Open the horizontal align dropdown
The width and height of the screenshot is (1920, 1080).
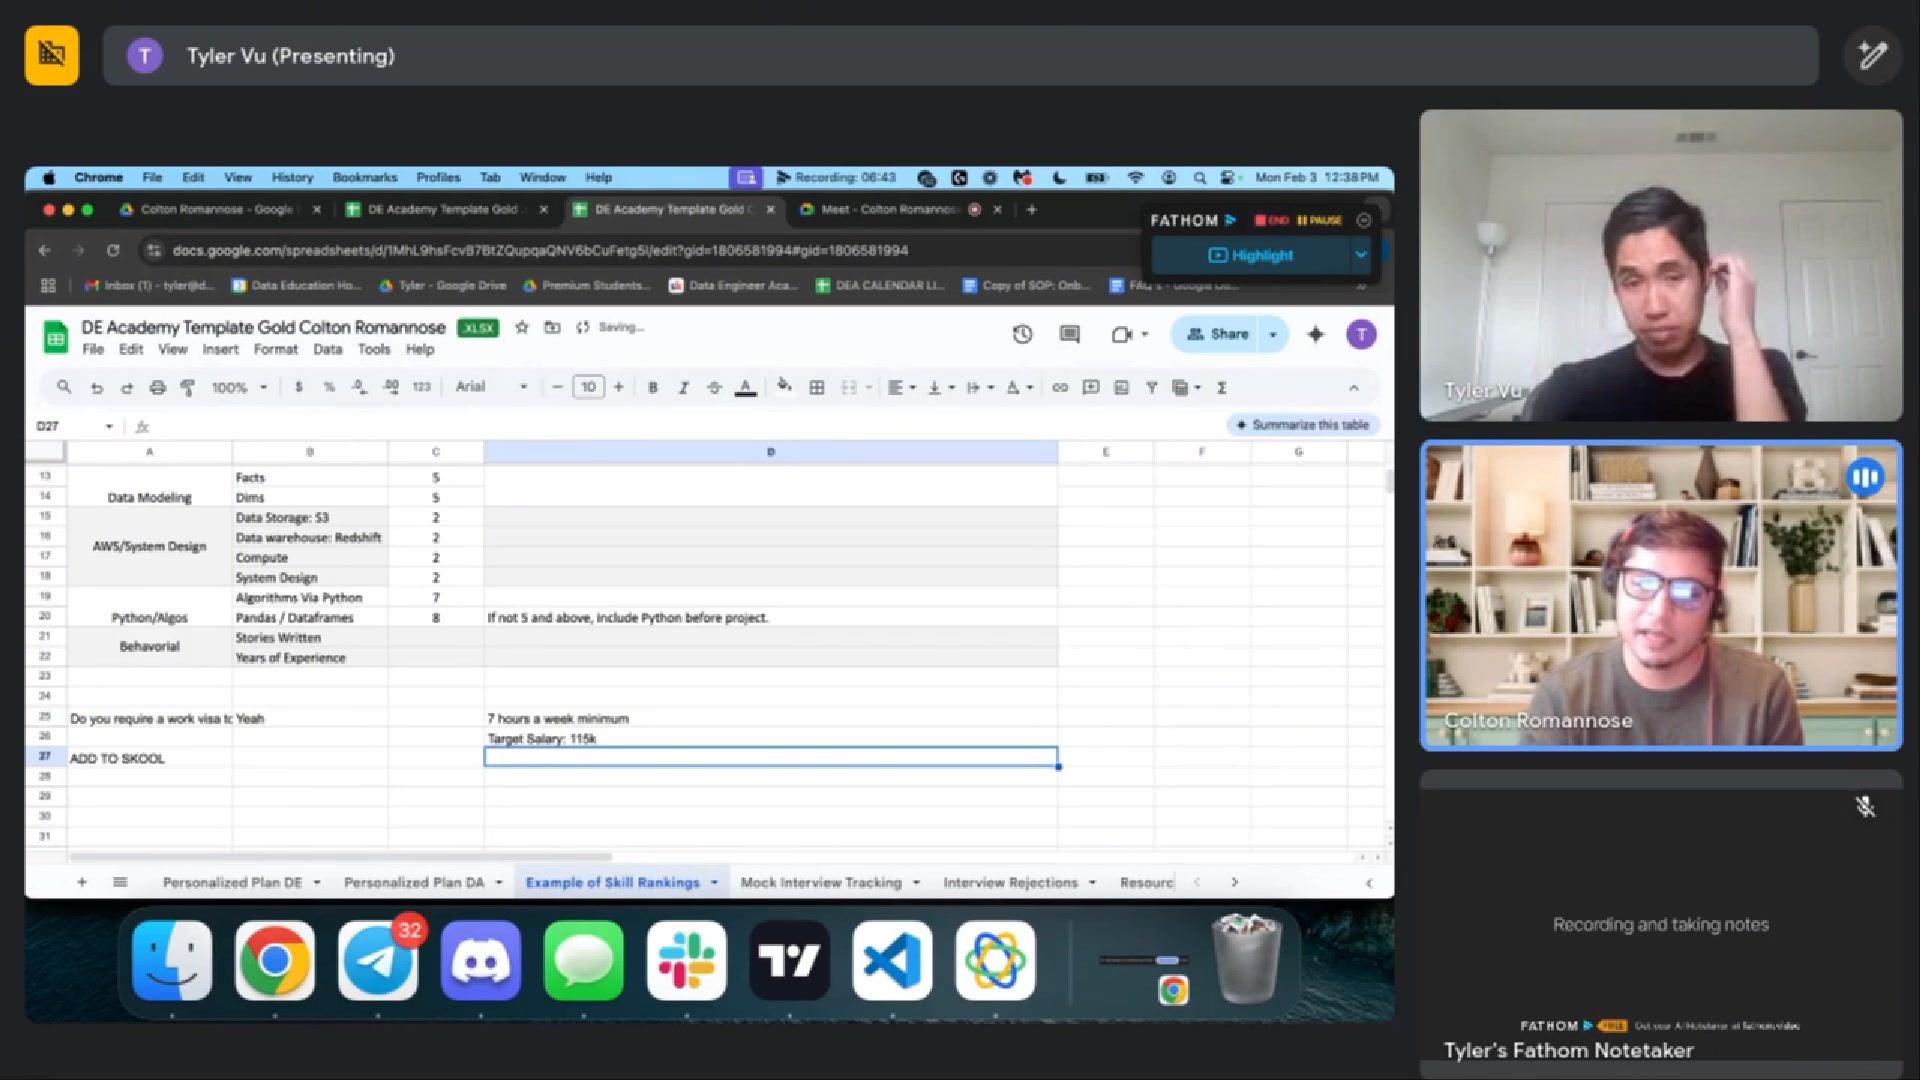coord(902,388)
